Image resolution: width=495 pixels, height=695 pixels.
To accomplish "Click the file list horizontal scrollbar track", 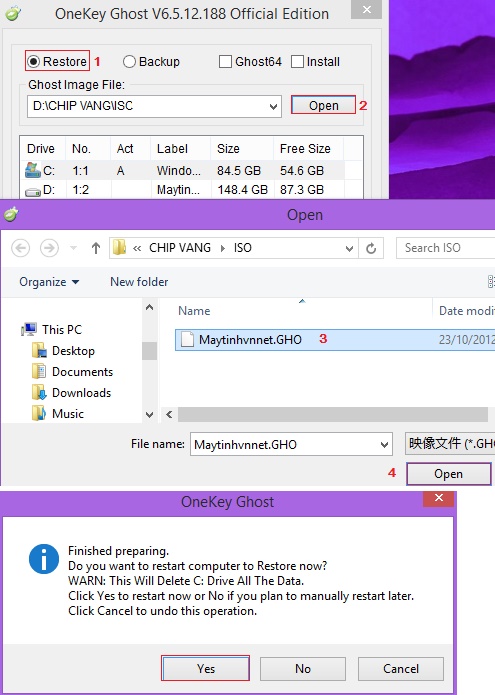I will [332, 415].
